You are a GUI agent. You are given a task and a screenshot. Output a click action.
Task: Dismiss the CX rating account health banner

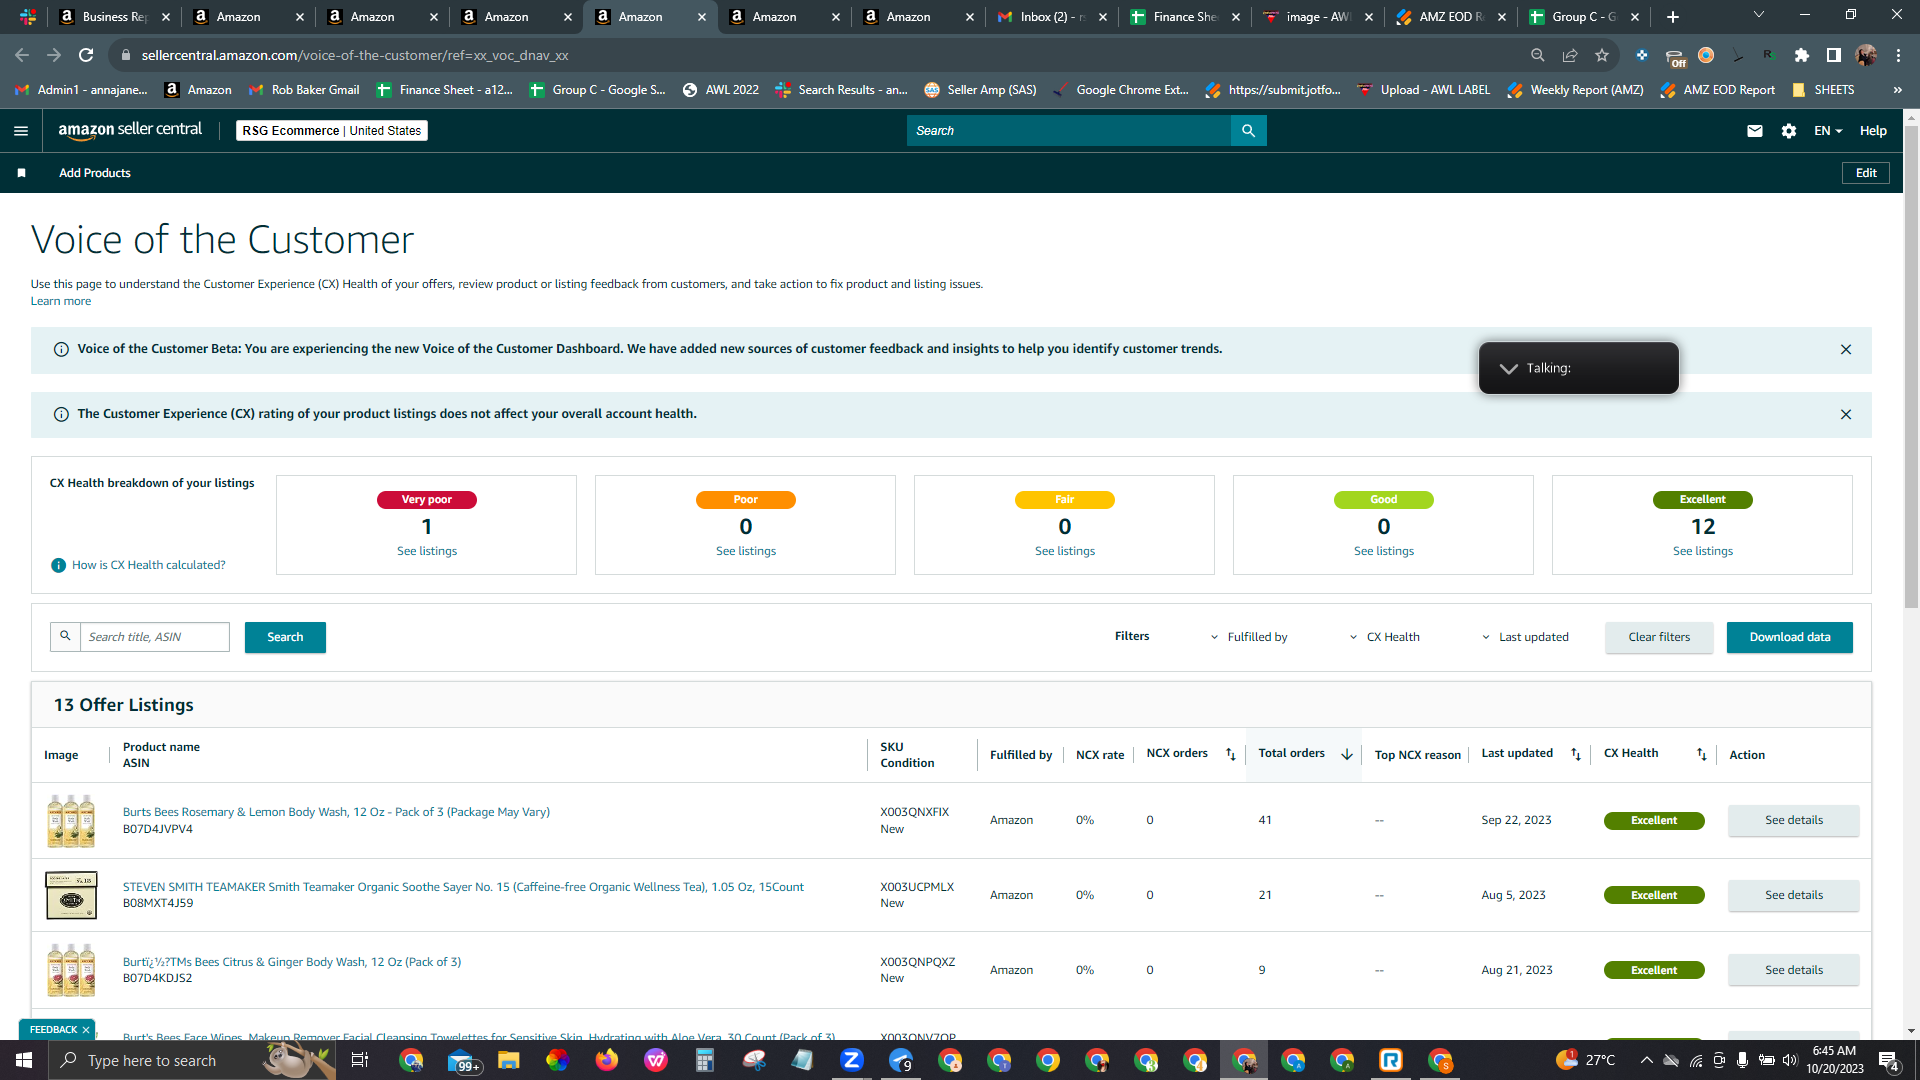click(1846, 415)
